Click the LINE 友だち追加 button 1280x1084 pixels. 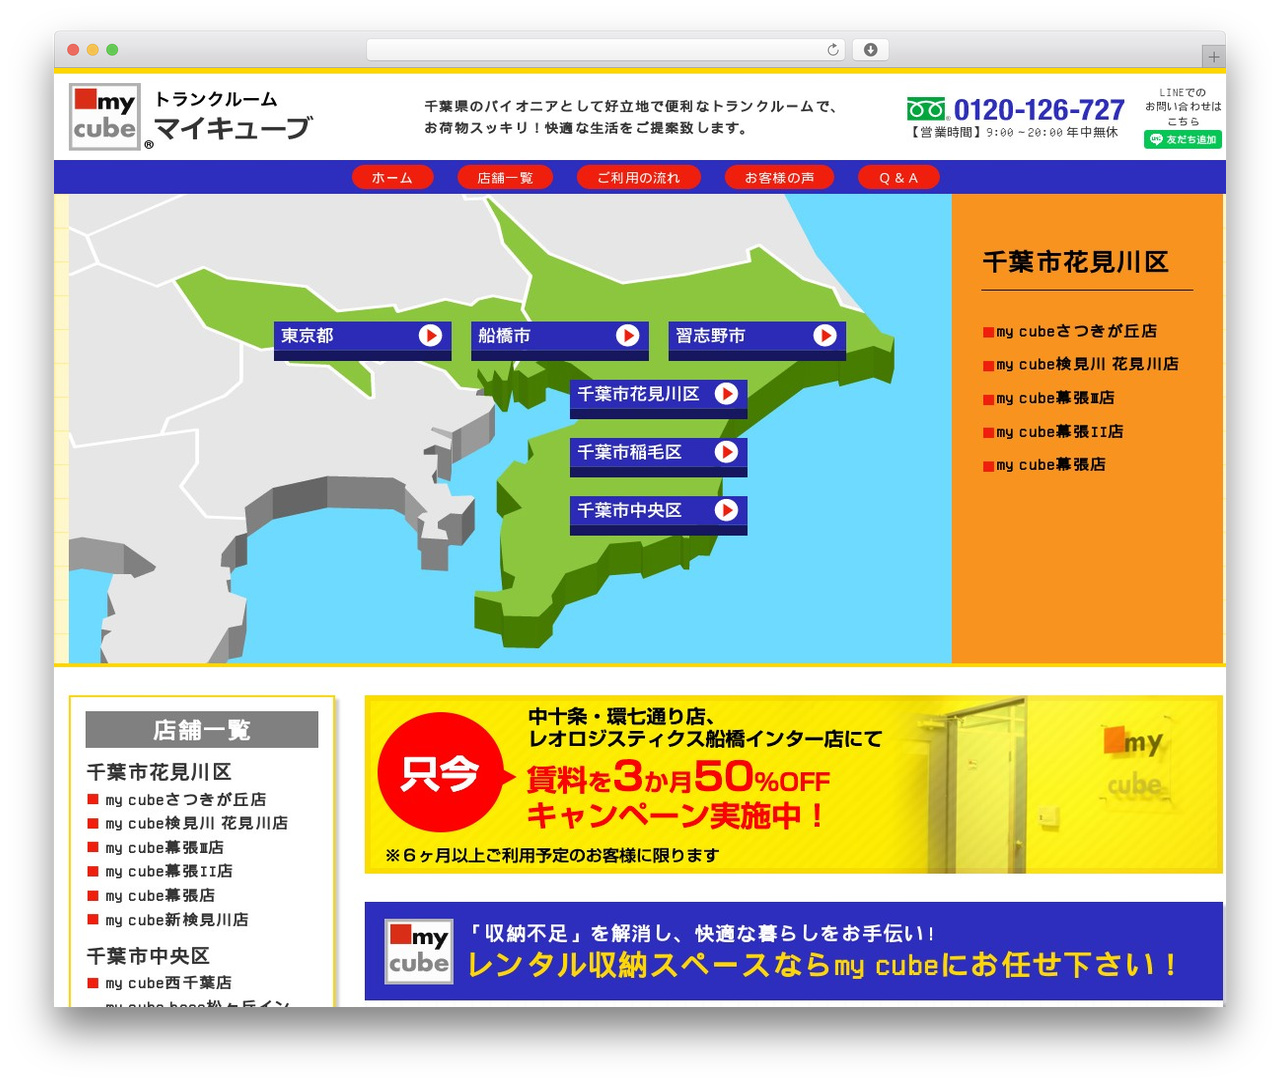[1183, 140]
